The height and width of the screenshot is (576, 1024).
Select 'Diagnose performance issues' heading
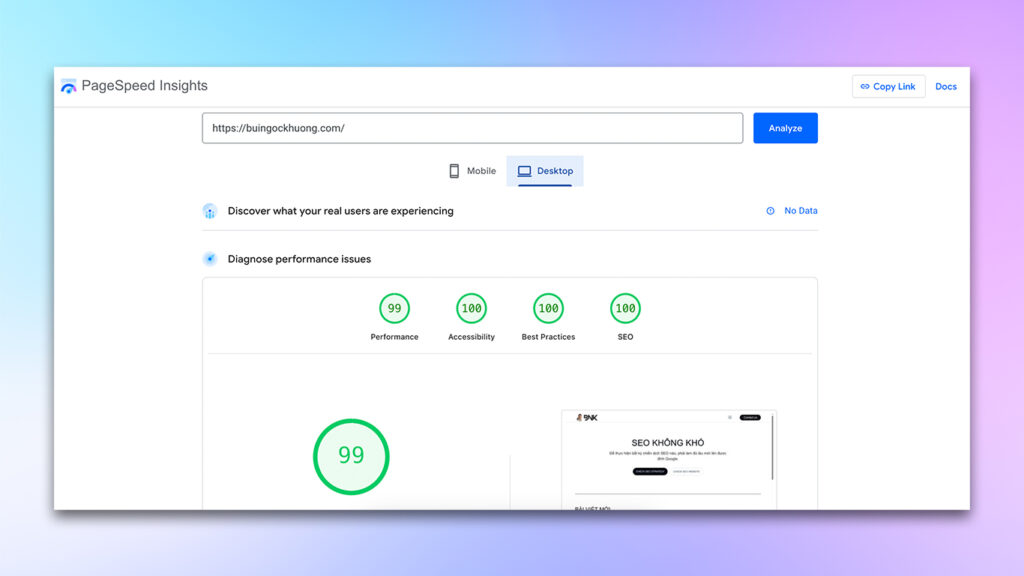point(299,259)
